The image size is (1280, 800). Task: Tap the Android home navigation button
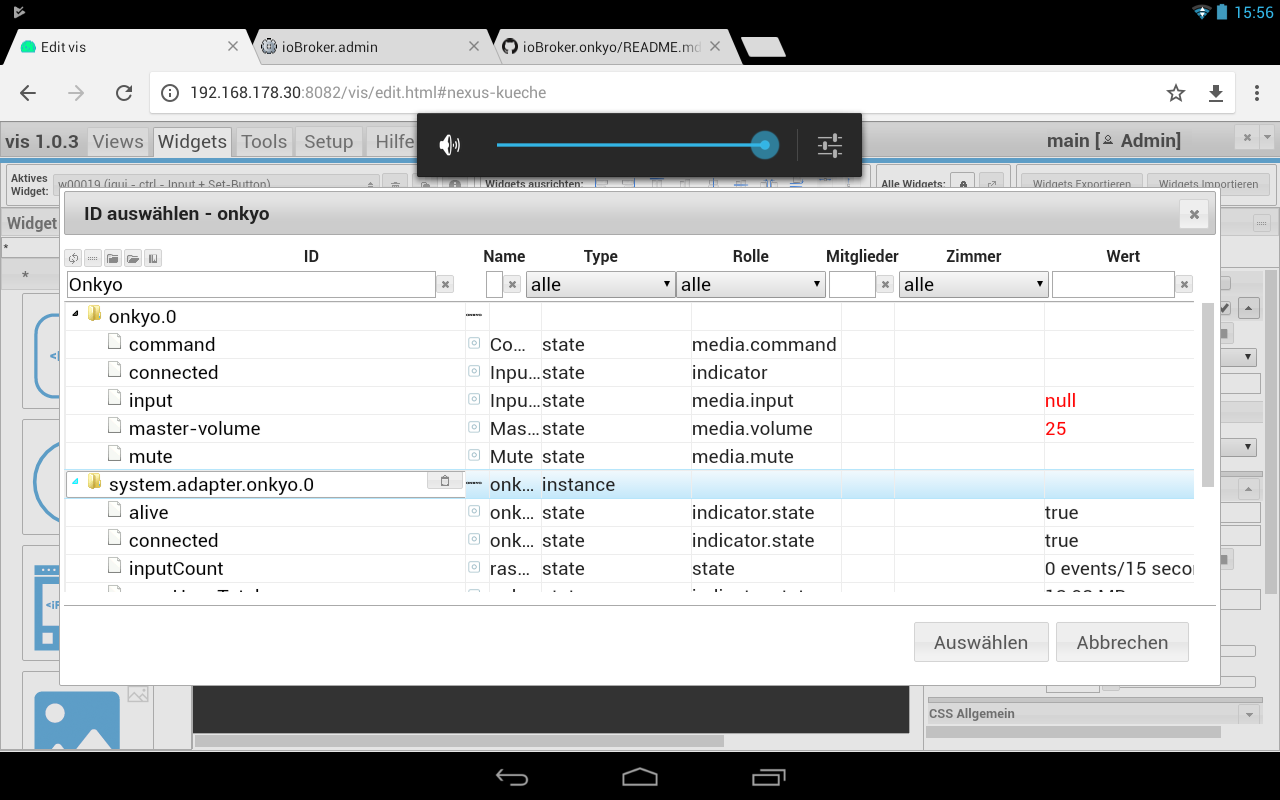click(x=640, y=777)
